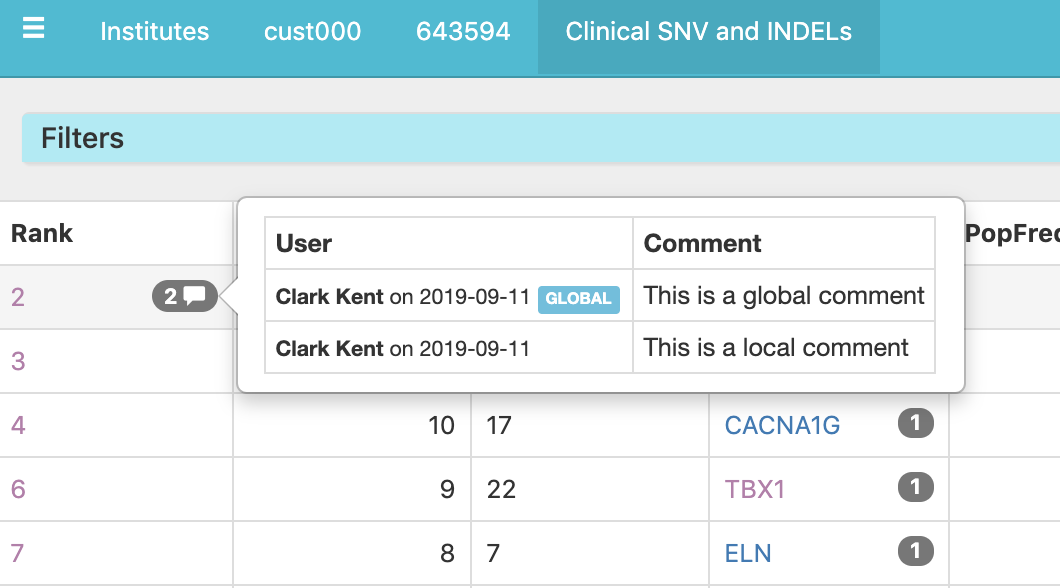Screen dimensions: 1060x588
Task: Click value 22 in TBX1 row
Action: point(501,489)
